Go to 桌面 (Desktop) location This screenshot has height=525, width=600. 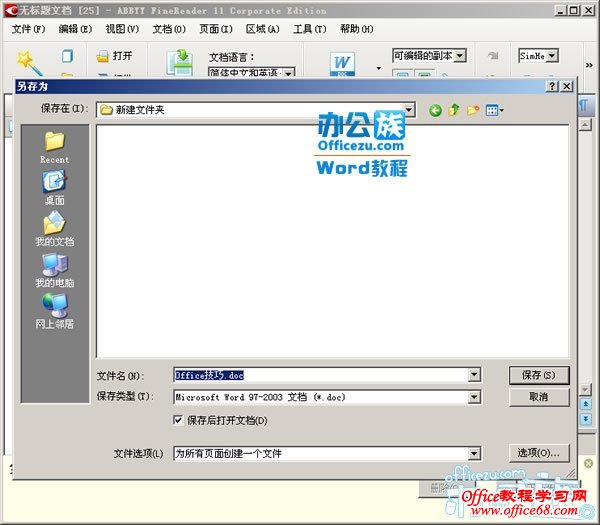[x=55, y=188]
